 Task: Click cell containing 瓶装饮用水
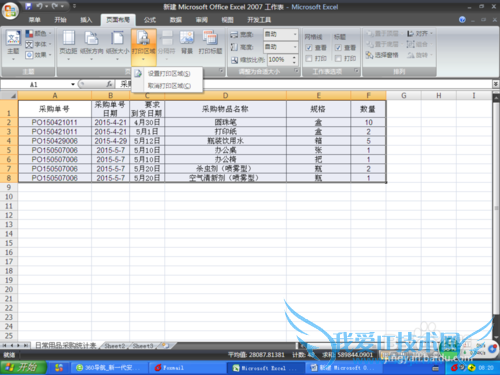(225, 141)
